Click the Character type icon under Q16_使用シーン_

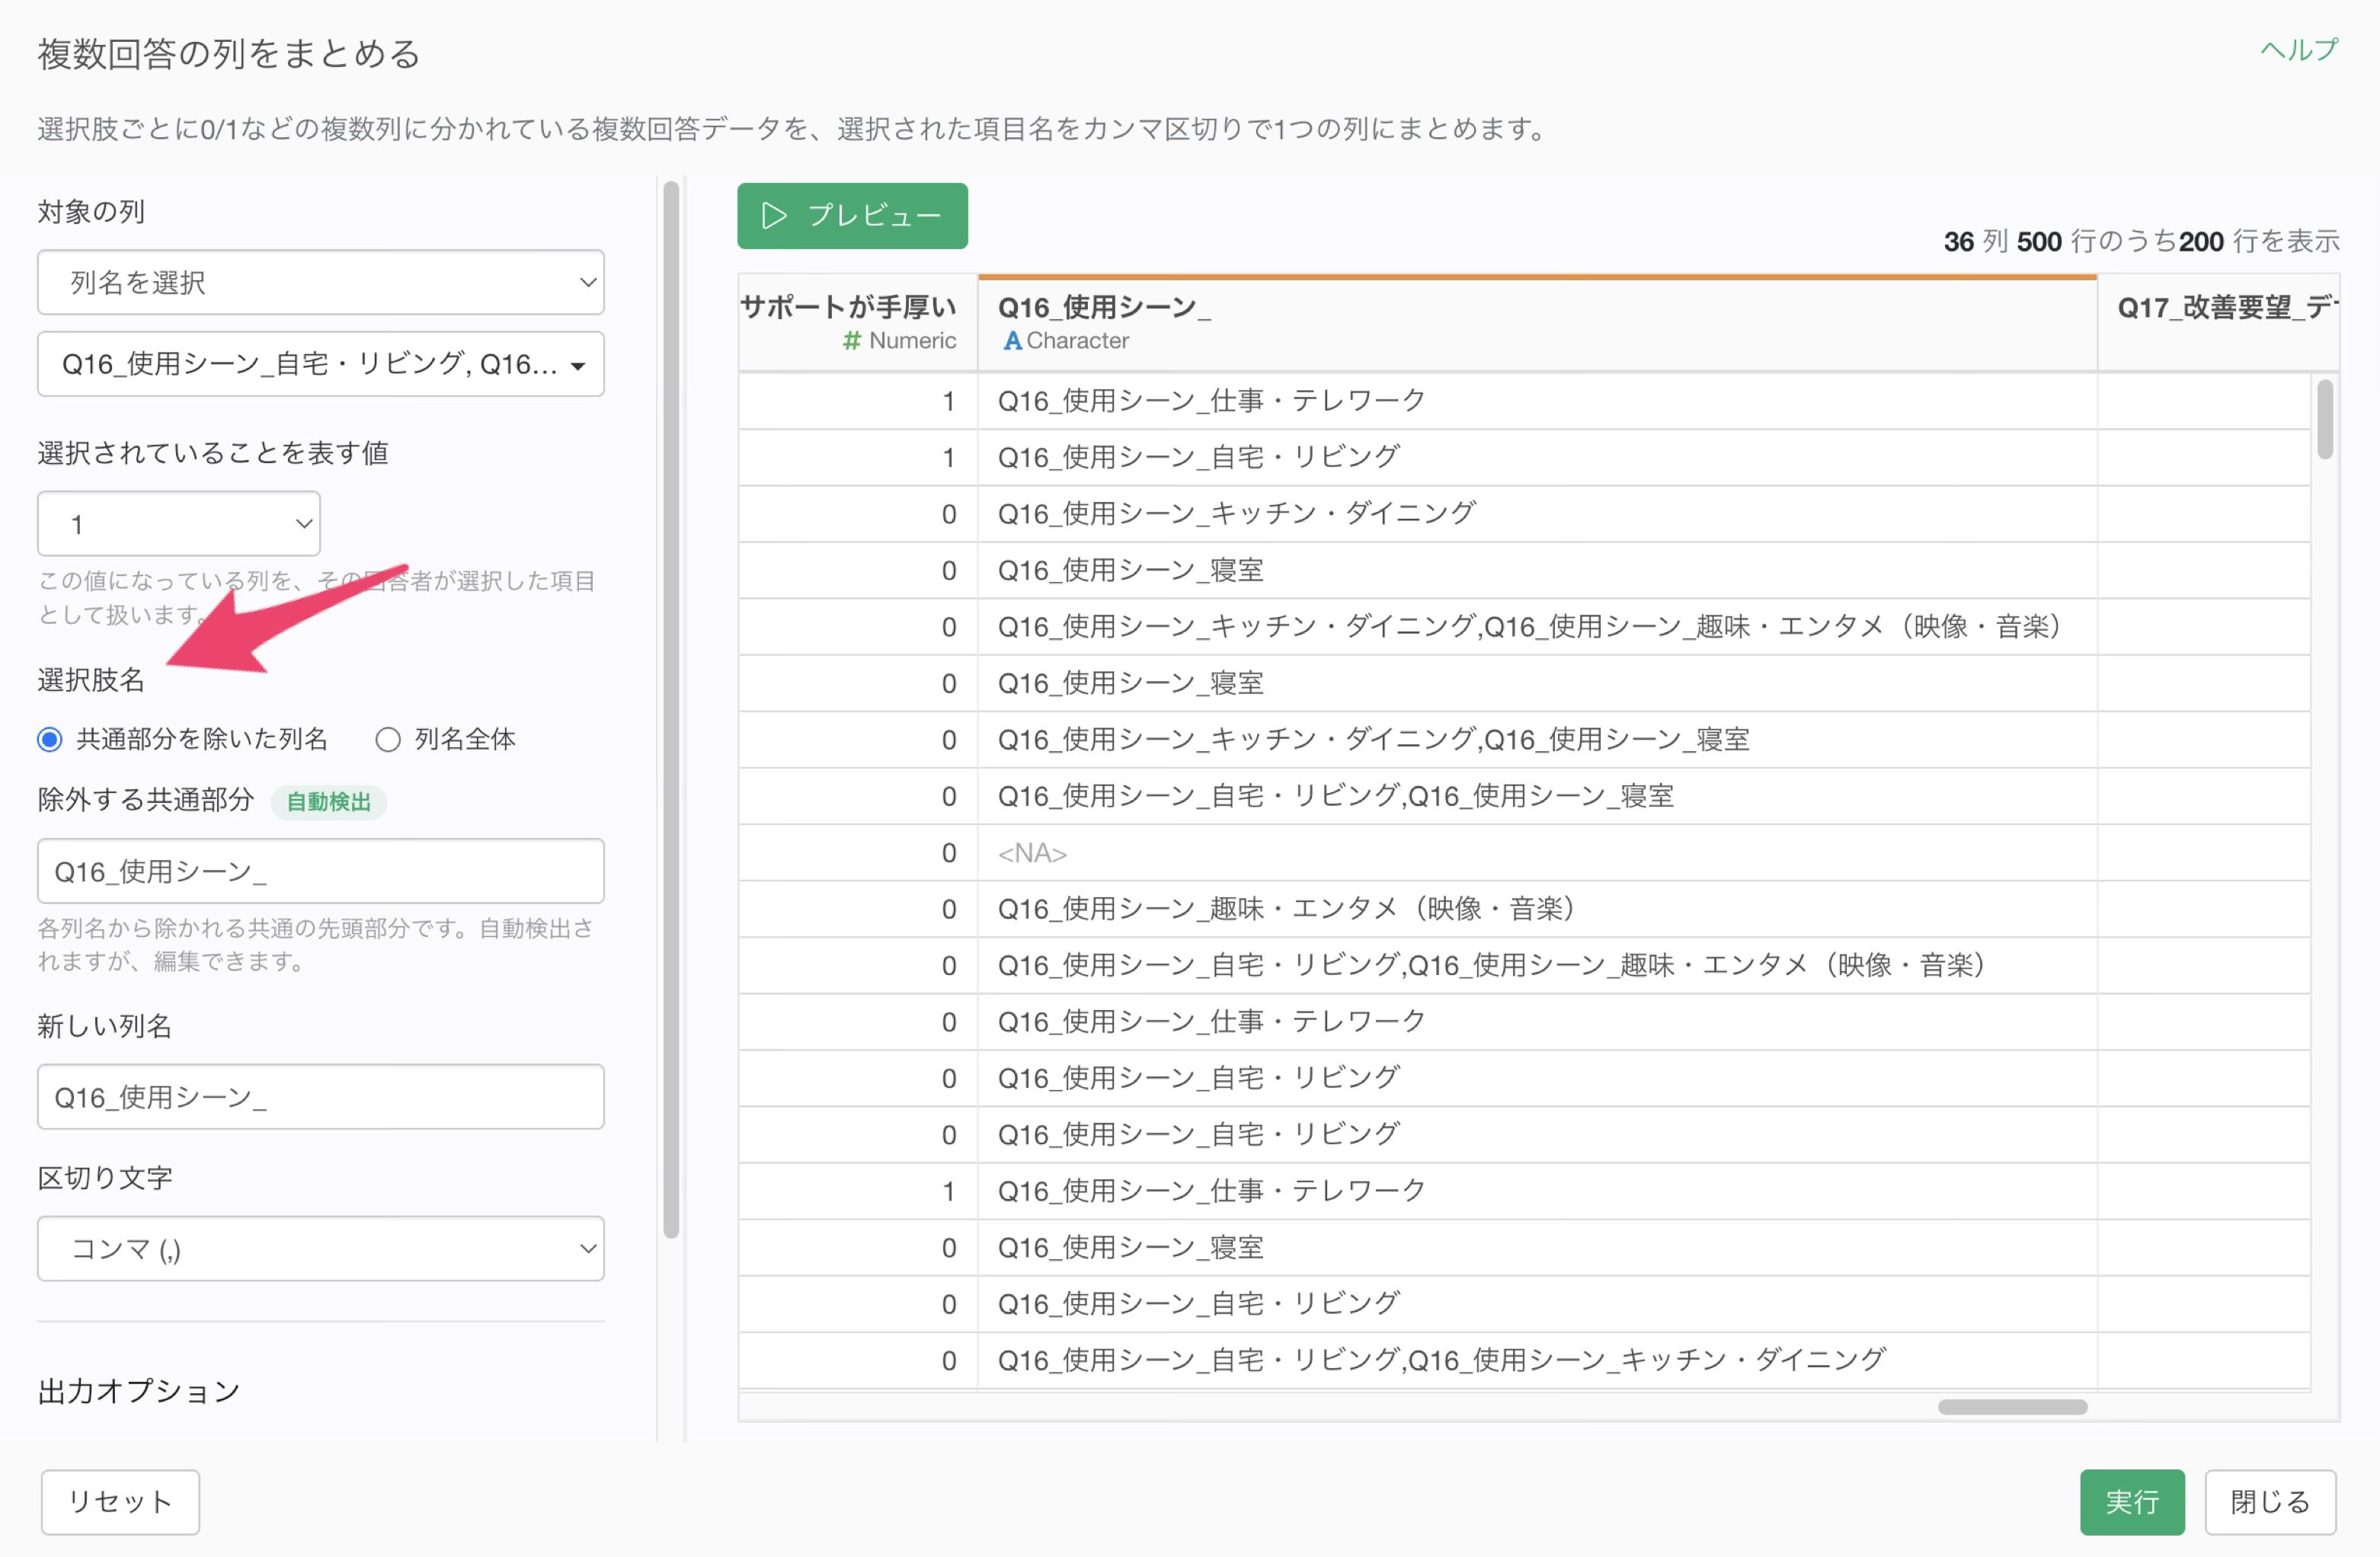(x=1012, y=341)
